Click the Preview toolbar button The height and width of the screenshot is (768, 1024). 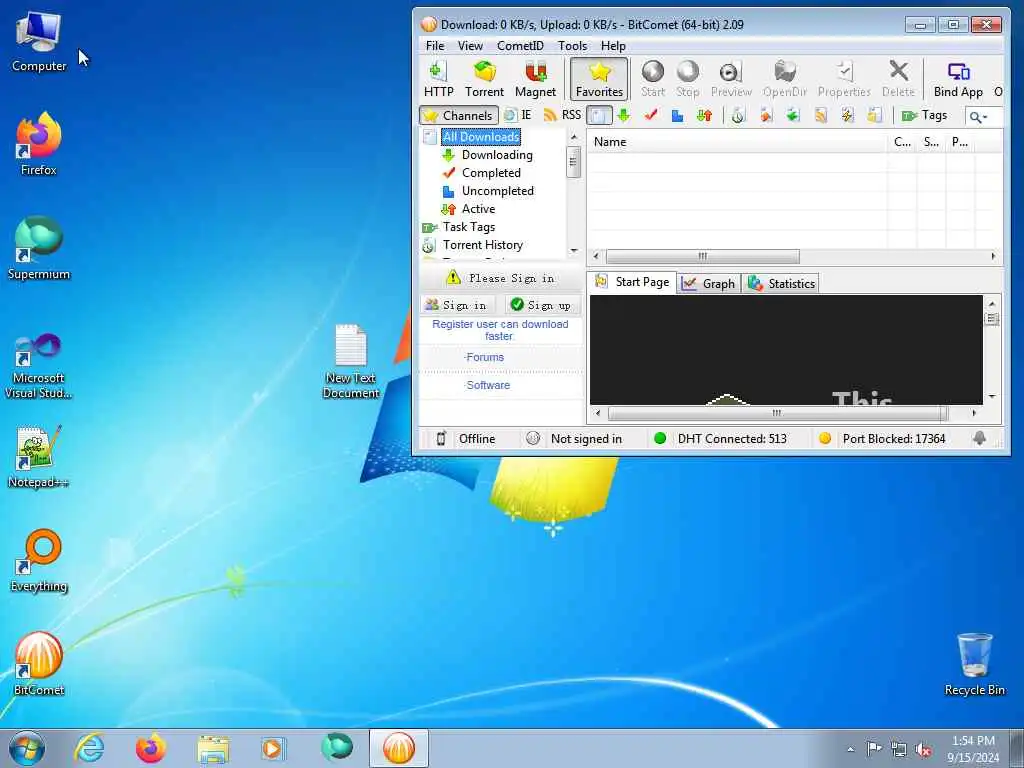pos(731,79)
